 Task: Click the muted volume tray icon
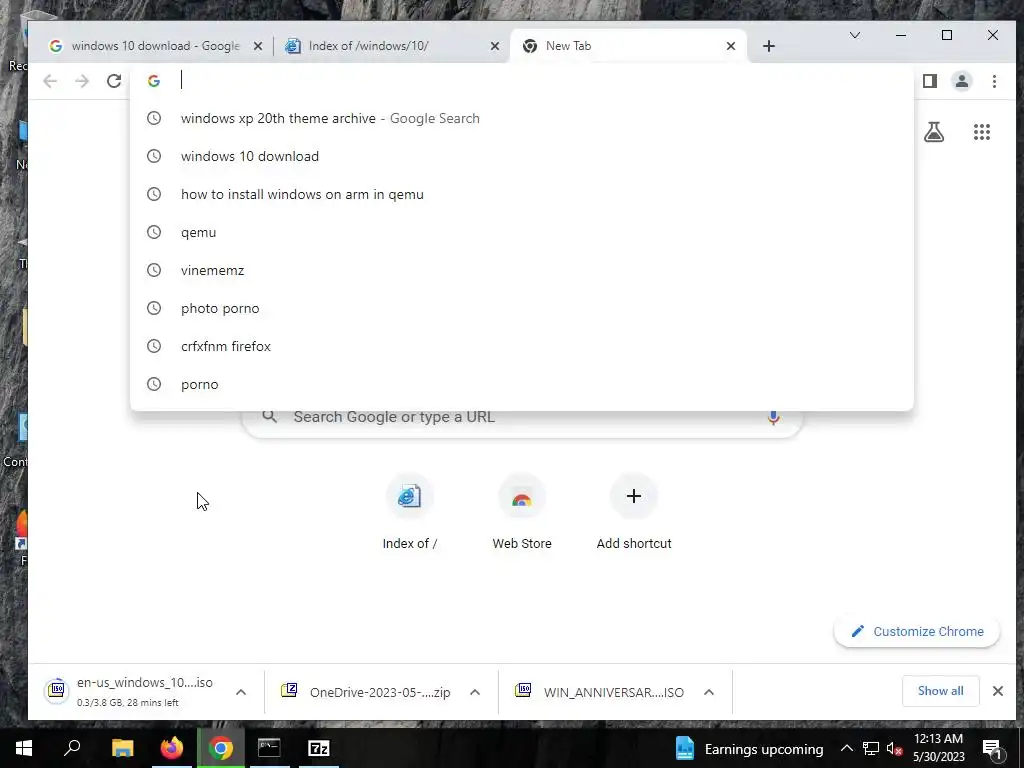[894, 748]
